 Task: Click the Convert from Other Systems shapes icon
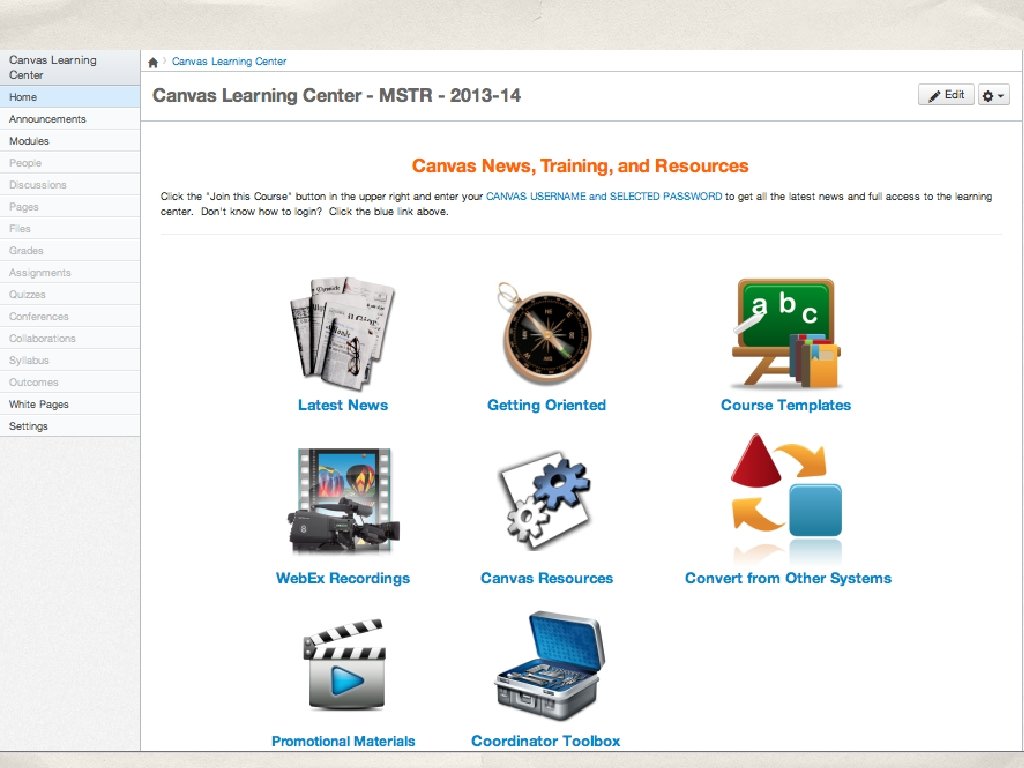pyautogui.click(x=786, y=500)
